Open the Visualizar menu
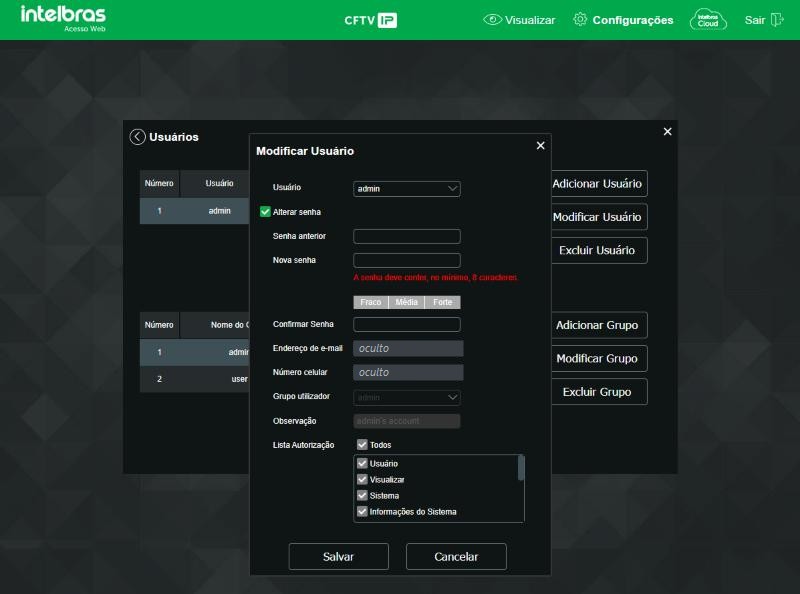 [x=530, y=20]
